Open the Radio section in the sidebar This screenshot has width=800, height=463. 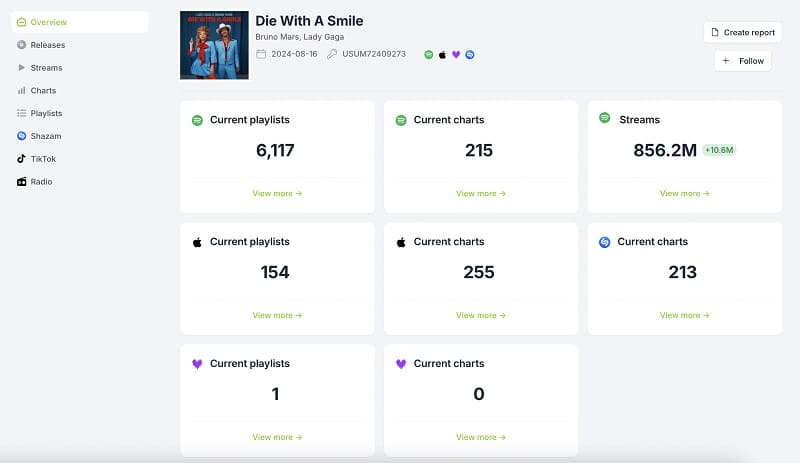(41, 182)
